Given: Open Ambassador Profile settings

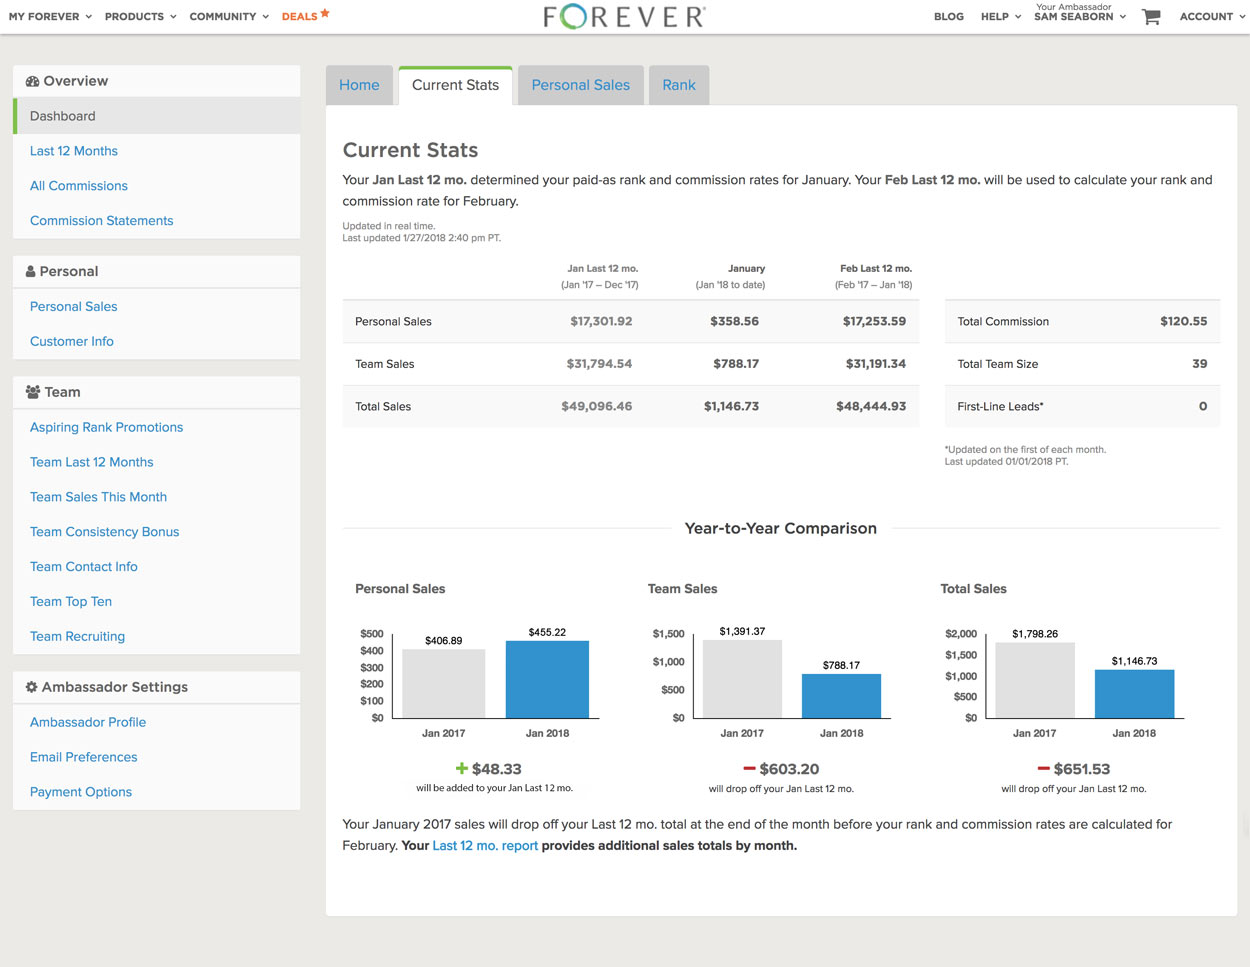Looking at the screenshot, I should click(x=88, y=722).
